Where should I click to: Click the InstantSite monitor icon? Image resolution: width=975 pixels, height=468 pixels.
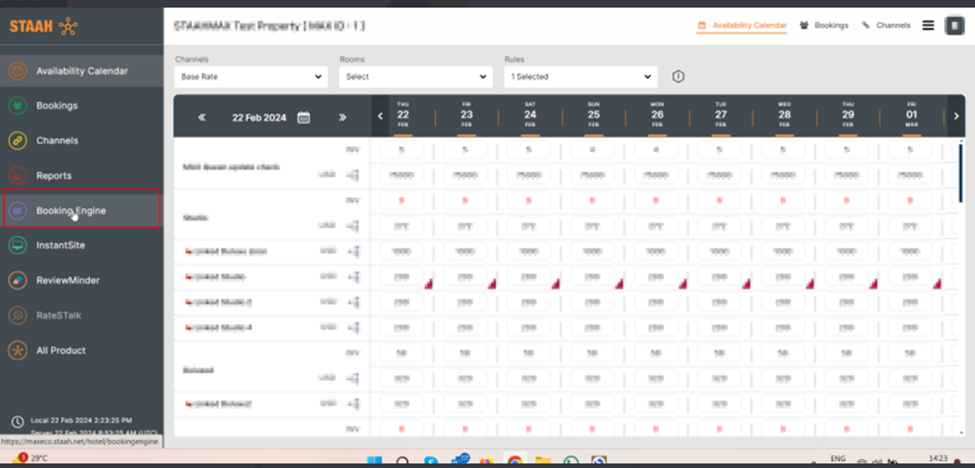point(17,245)
